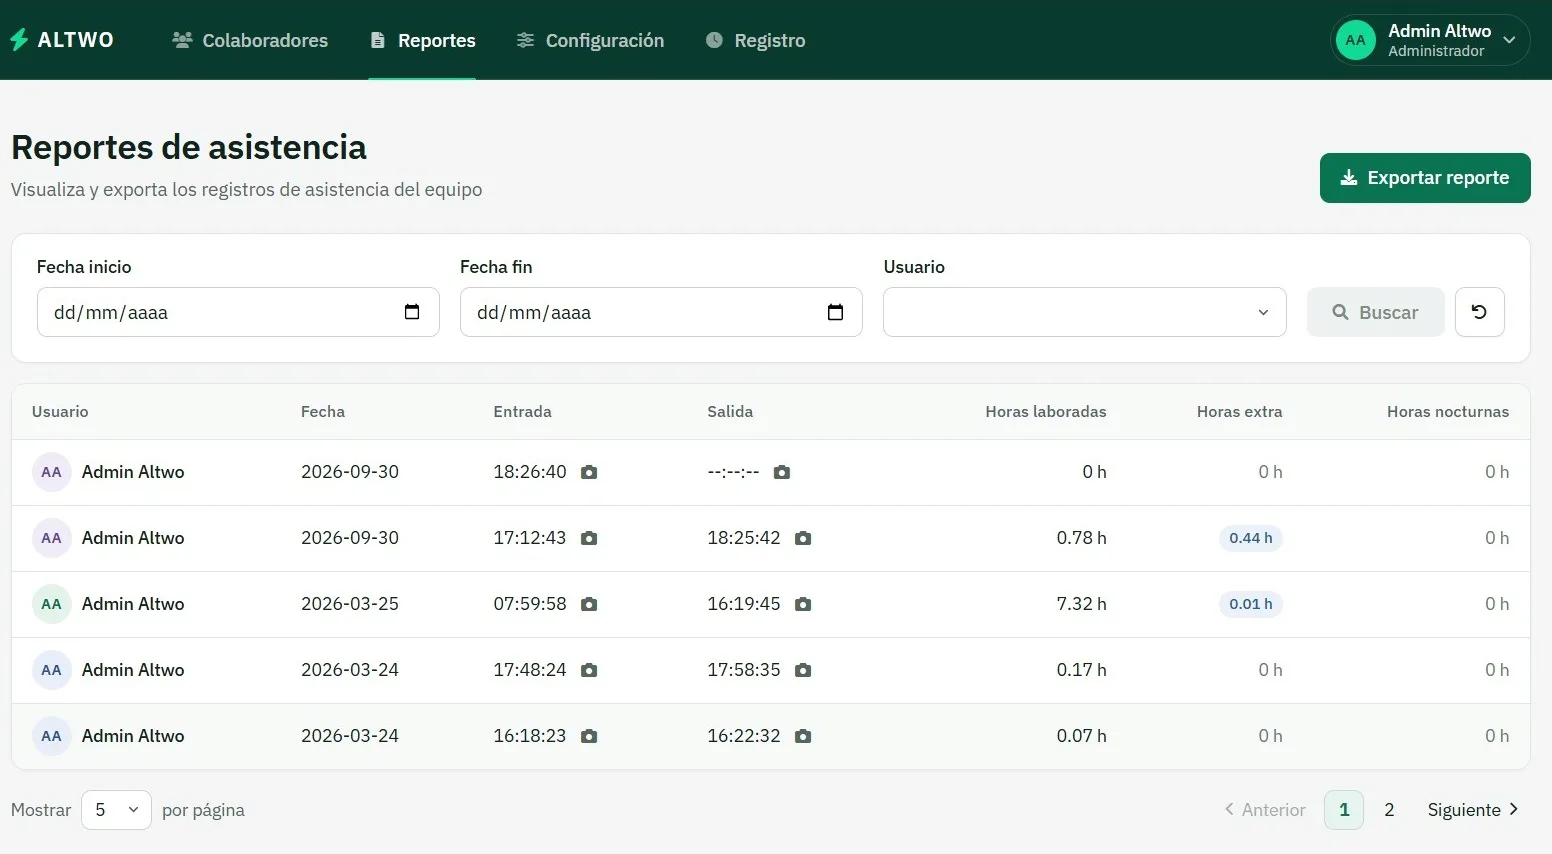This screenshot has height=854, width=1552.
Task: Jump to page 2
Action: click(1389, 810)
